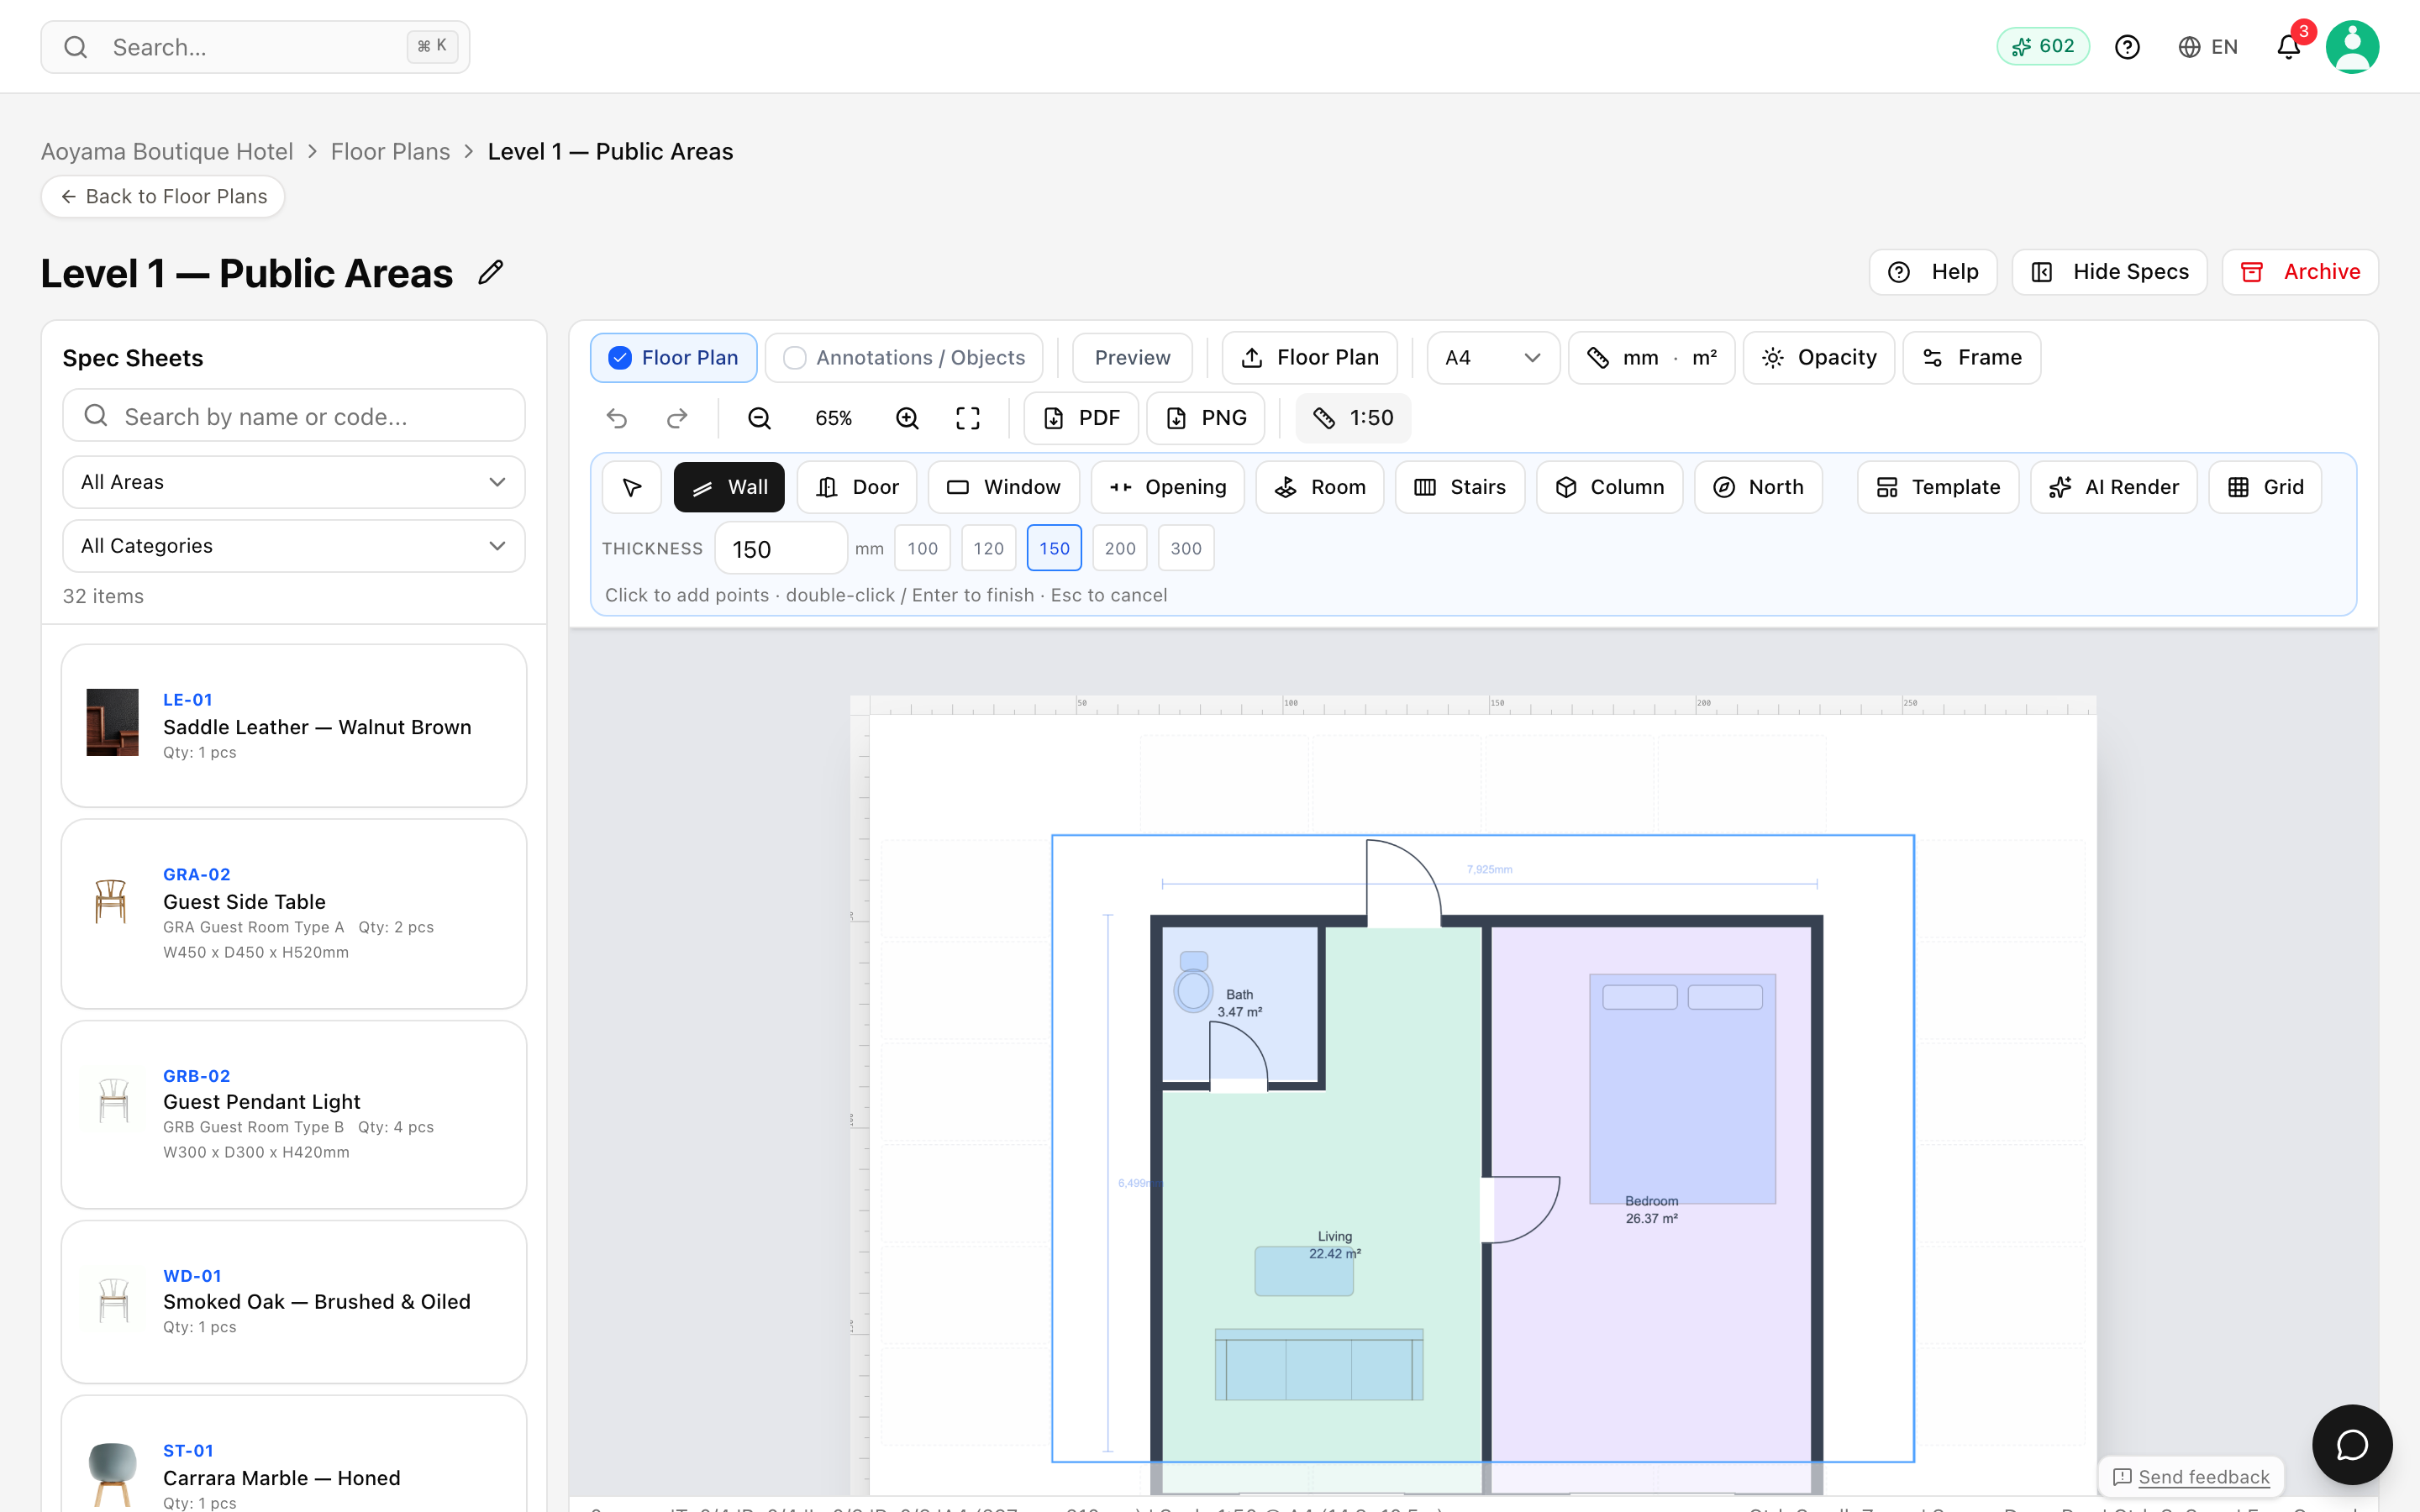Click the undo arrow icon
Viewport: 2420px width, 1512px height.
(617, 418)
